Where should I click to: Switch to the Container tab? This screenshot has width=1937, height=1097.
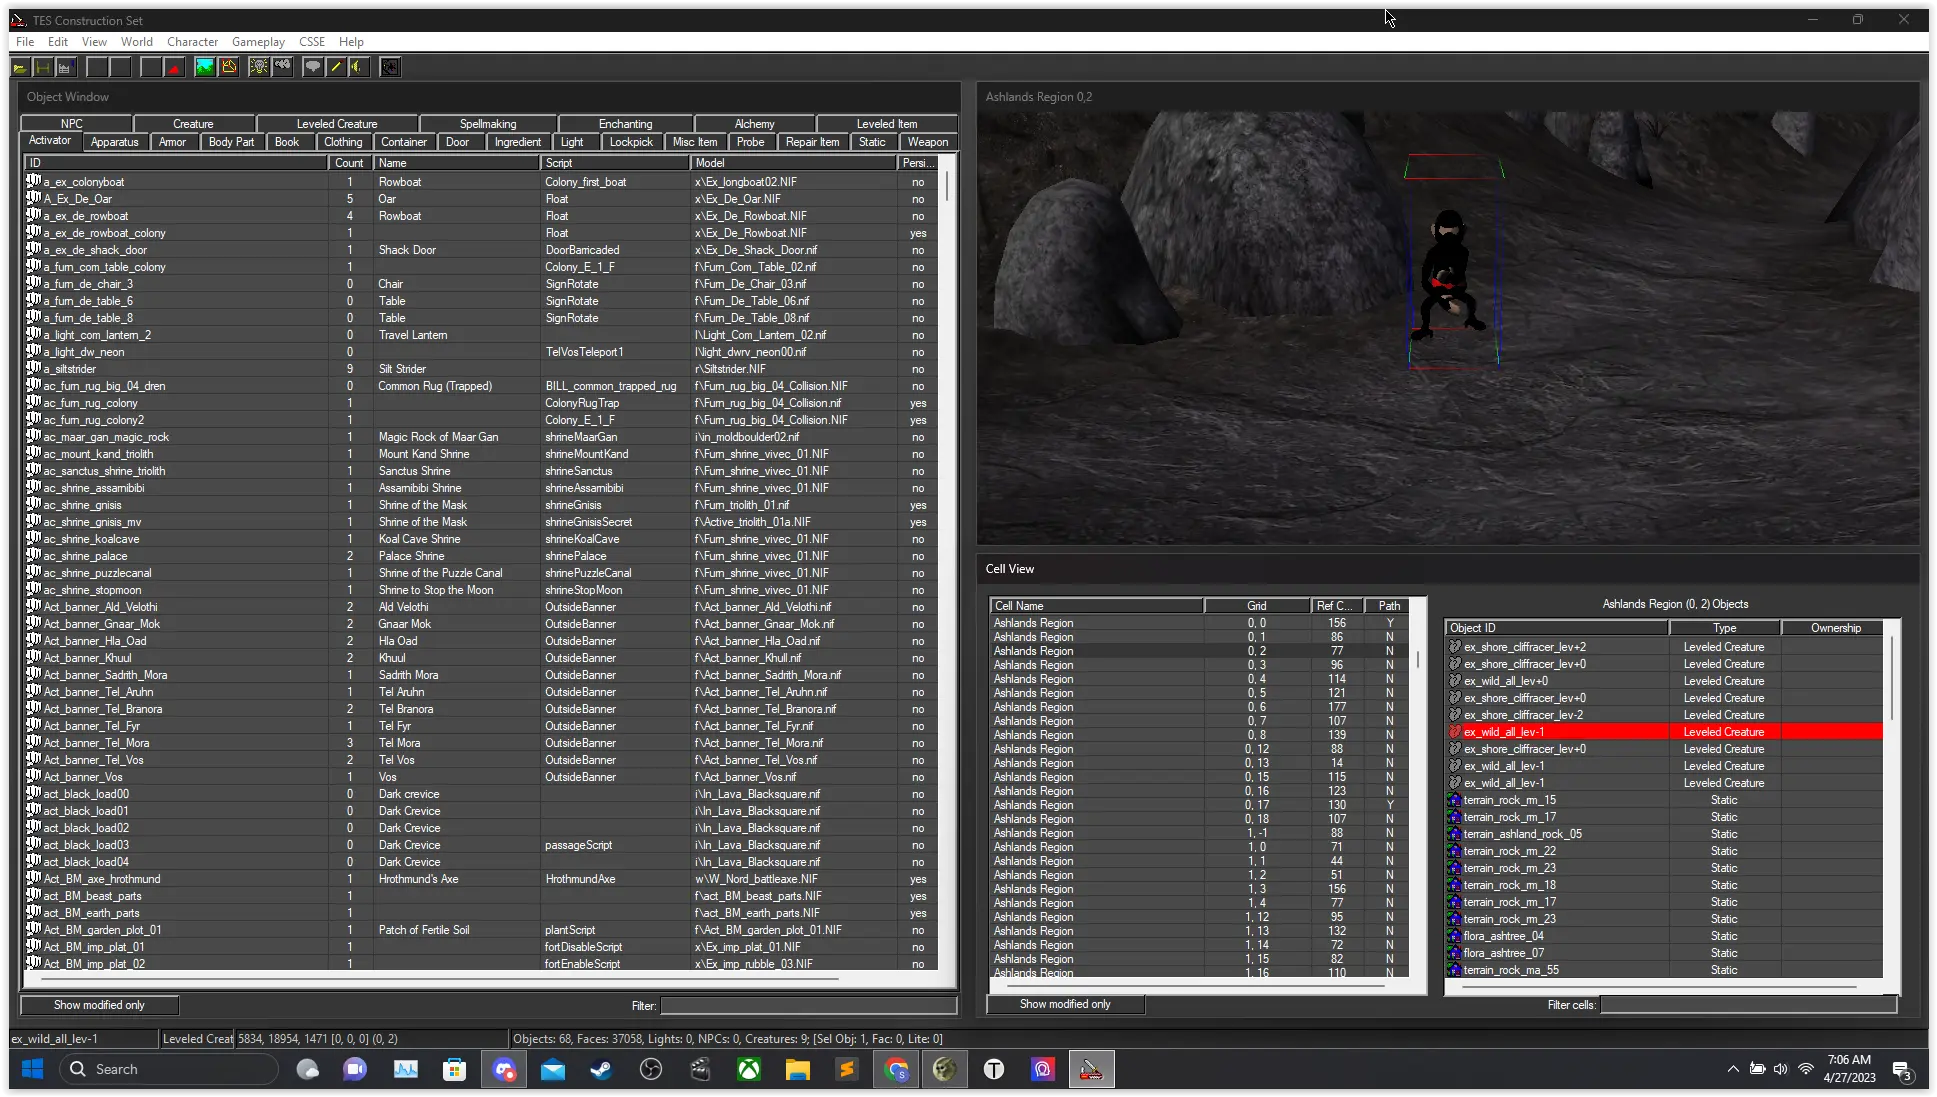404,142
